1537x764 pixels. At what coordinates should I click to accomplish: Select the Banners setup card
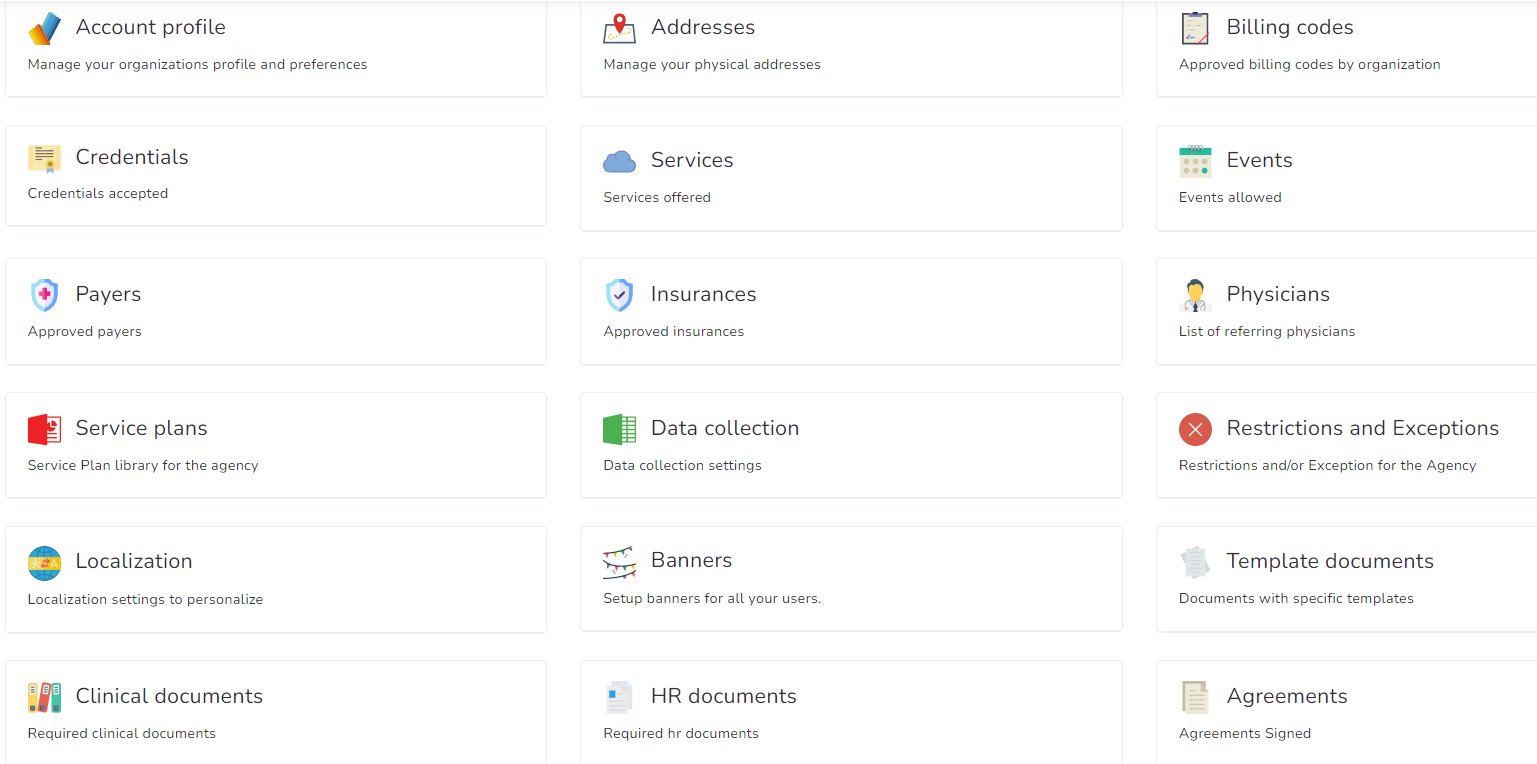coord(851,578)
